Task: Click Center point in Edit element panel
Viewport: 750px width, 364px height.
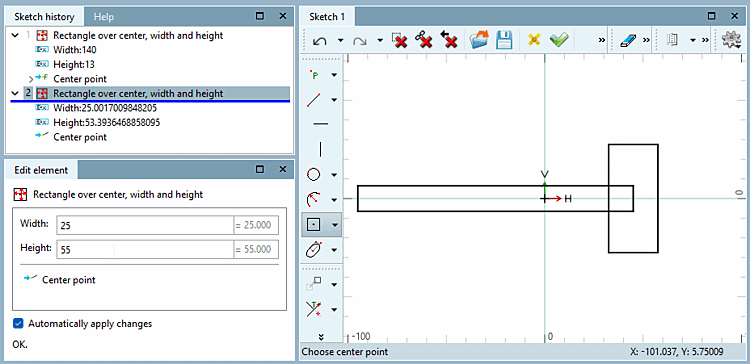Action: [68, 280]
